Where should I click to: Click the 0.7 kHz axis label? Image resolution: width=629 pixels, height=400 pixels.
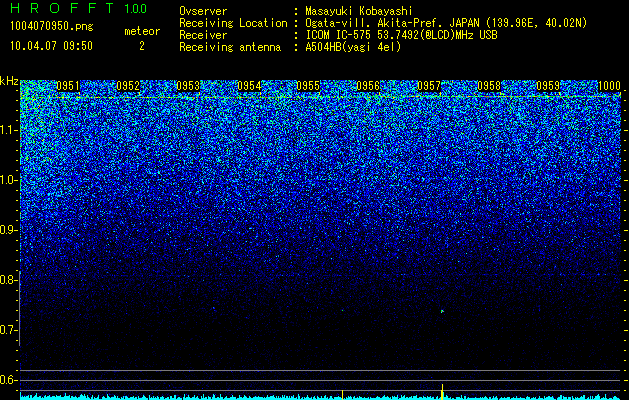pyautogui.click(x=8, y=330)
